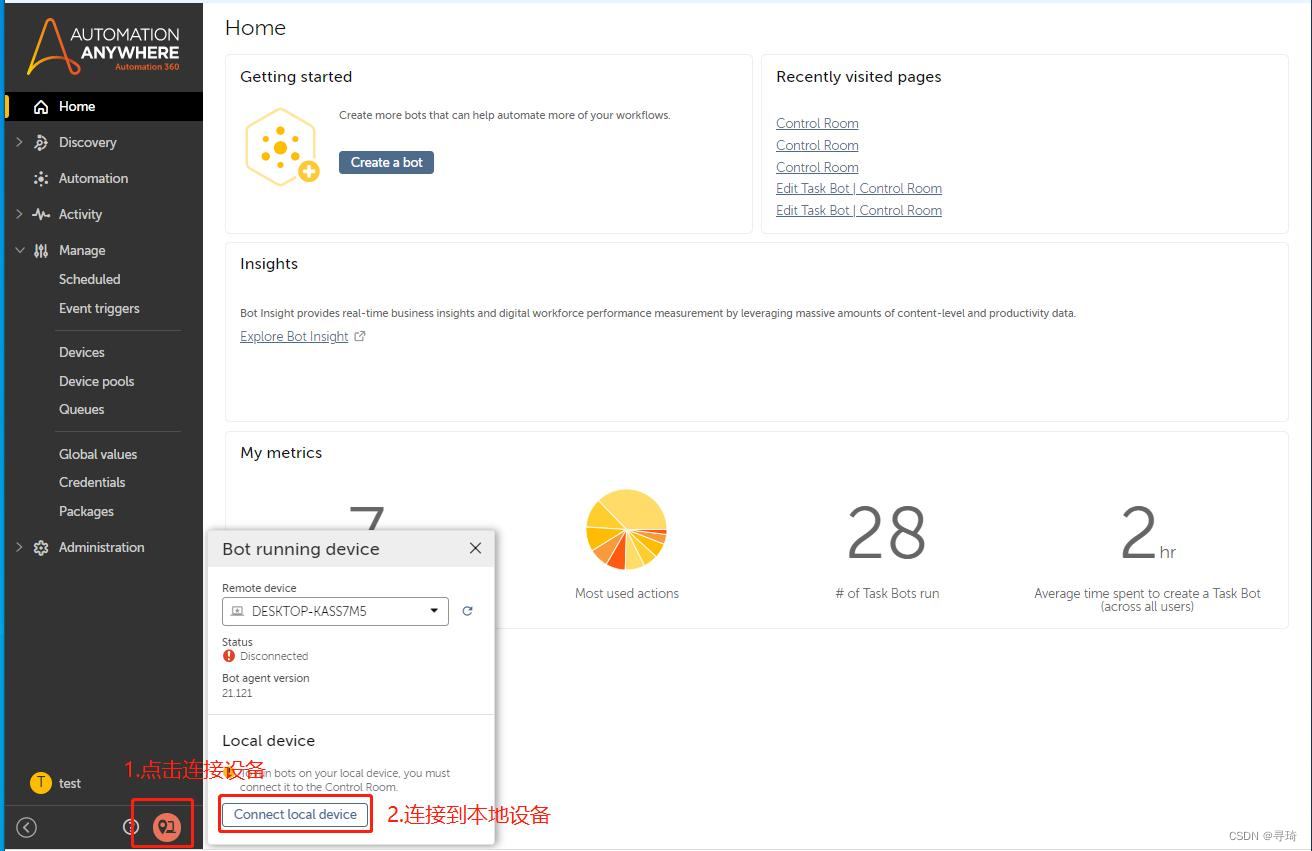The width and height of the screenshot is (1312, 851).
Task: Go to Automation page
Action: tap(93, 179)
